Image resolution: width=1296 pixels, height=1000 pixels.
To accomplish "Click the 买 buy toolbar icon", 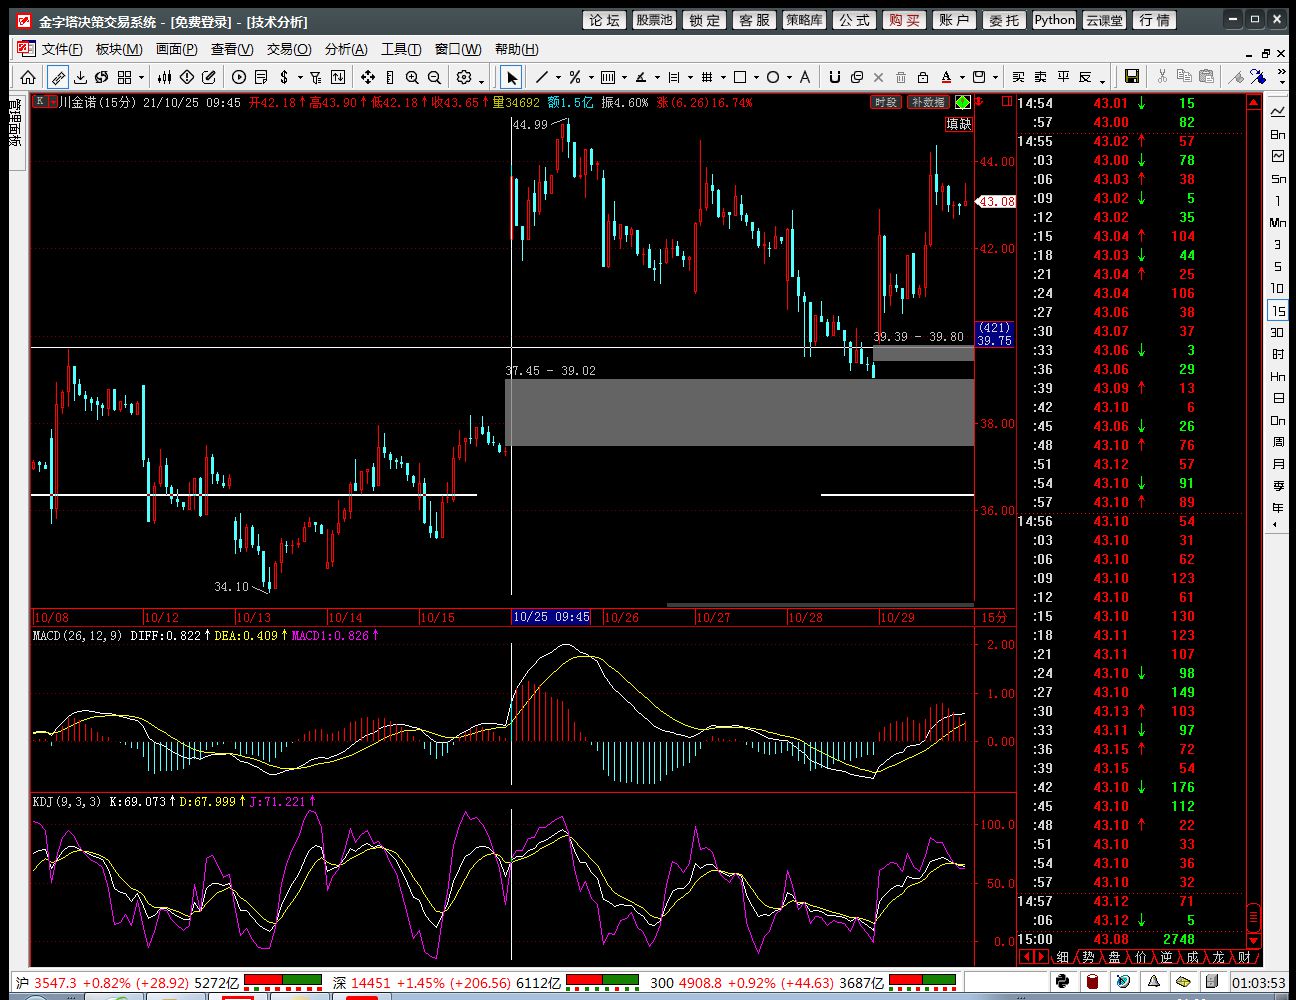I will (x=1018, y=77).
